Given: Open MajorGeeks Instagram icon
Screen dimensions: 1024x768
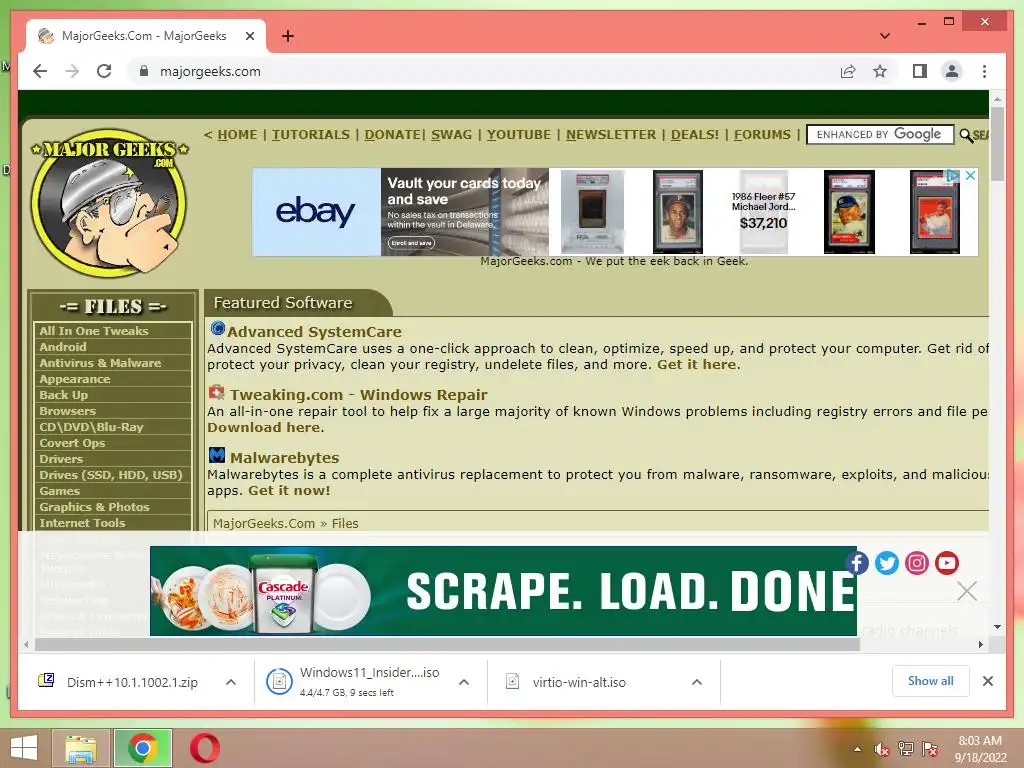Looking at the screenshot, I should 917,563.
